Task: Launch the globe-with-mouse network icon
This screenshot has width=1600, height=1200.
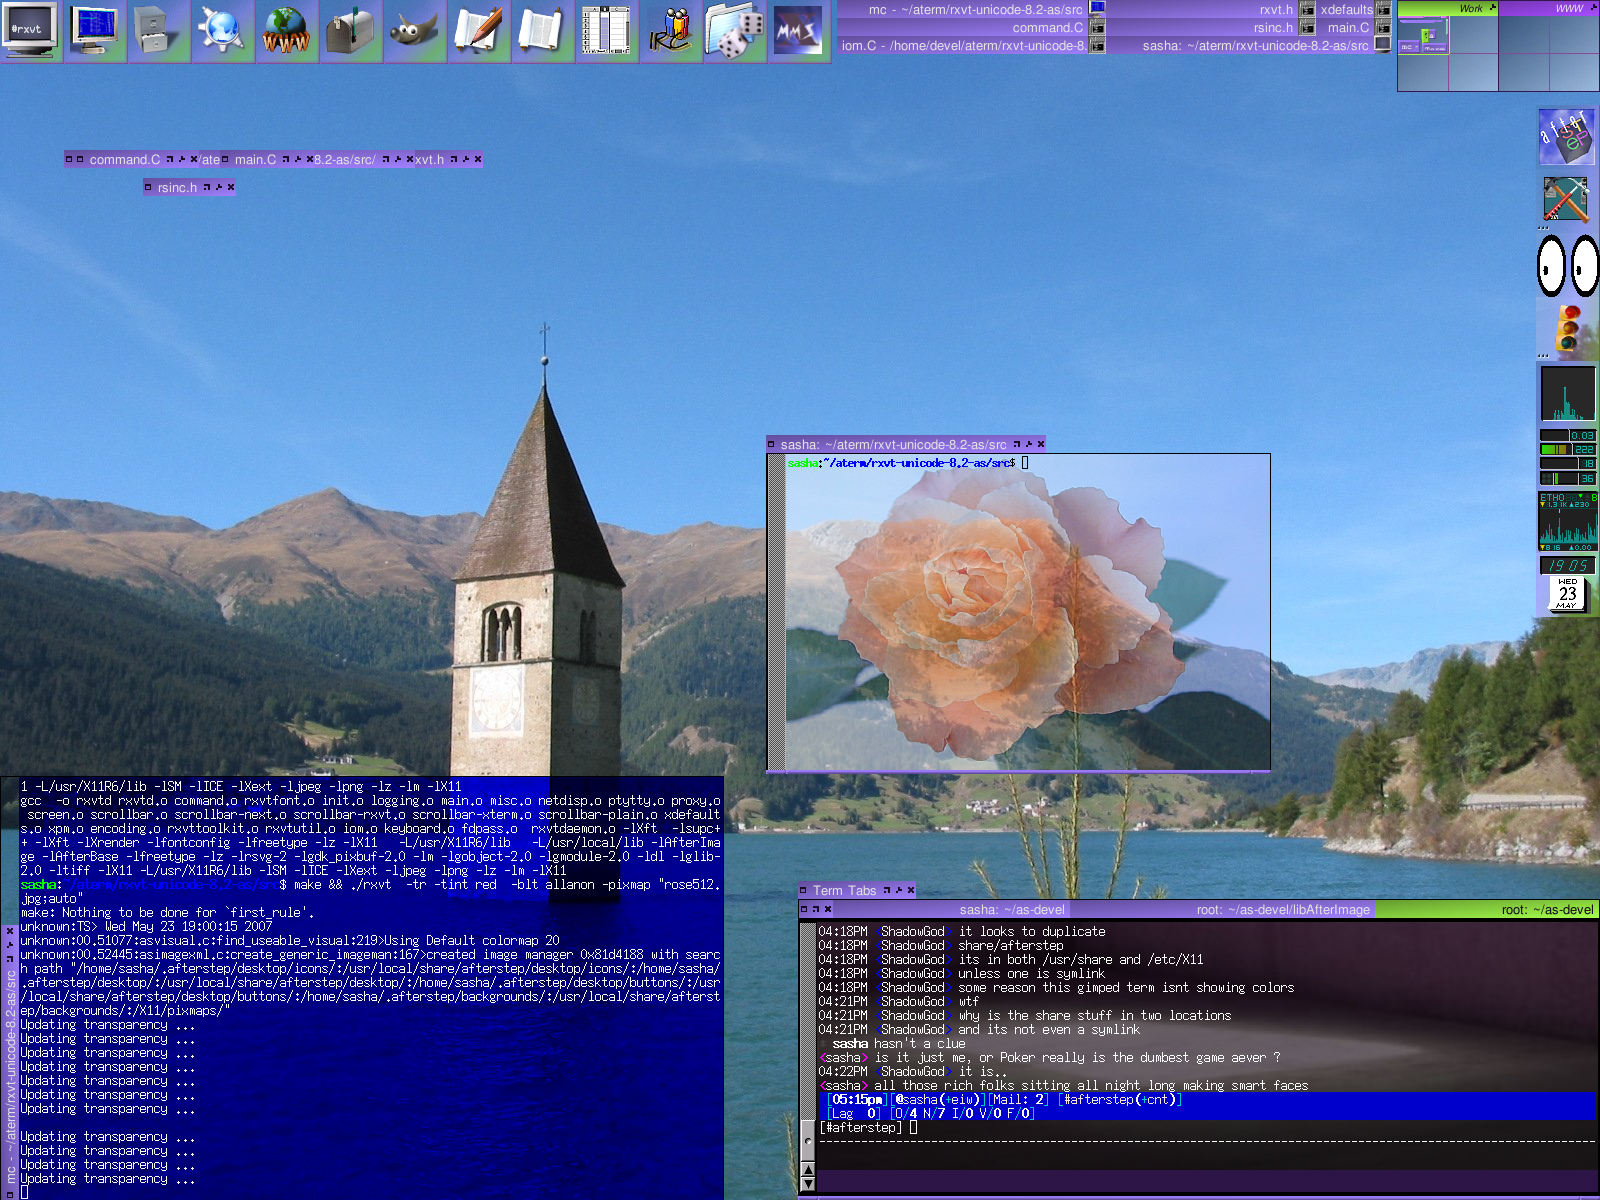Action: coord(222,31)
